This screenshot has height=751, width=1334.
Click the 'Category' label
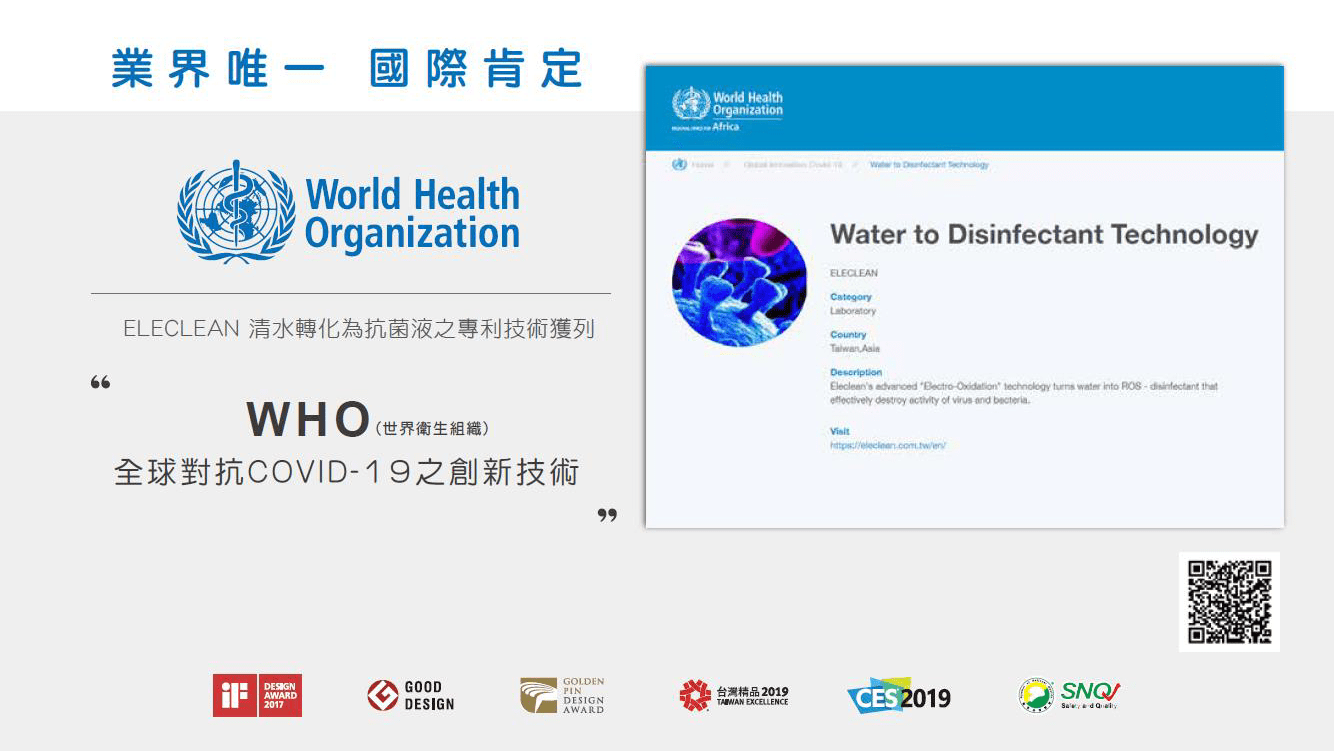tap(851, 297)
